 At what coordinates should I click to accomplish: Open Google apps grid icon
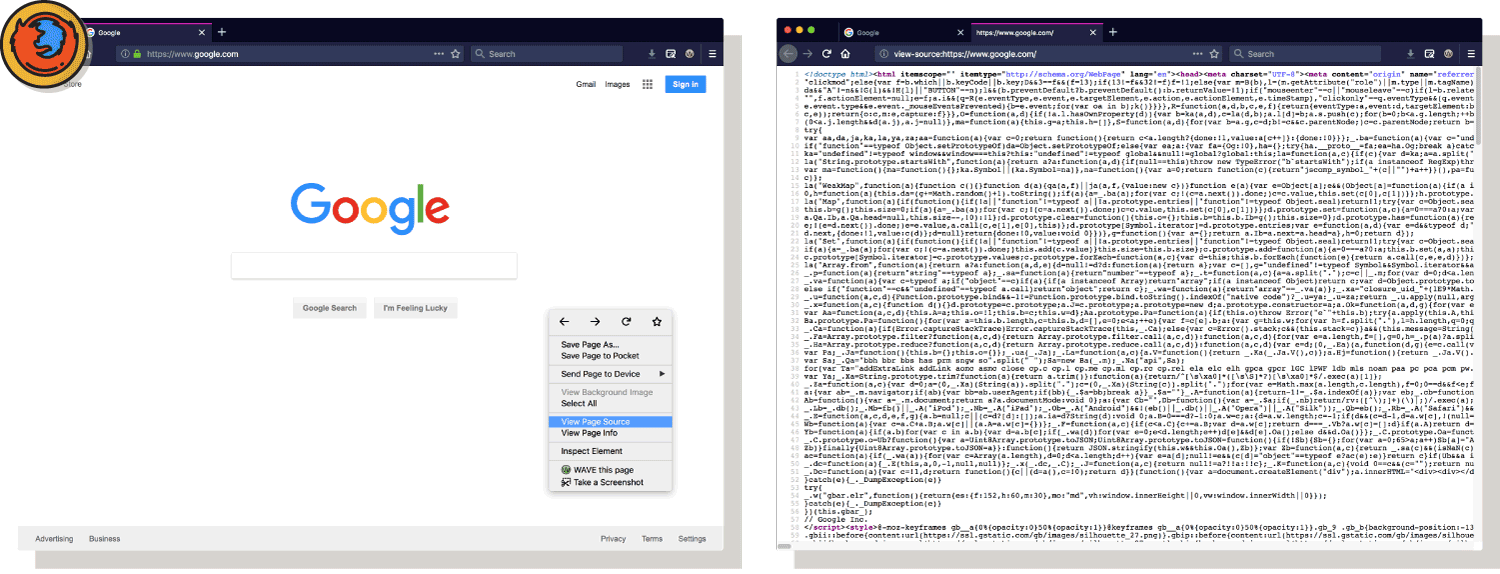tap(648, 84)
